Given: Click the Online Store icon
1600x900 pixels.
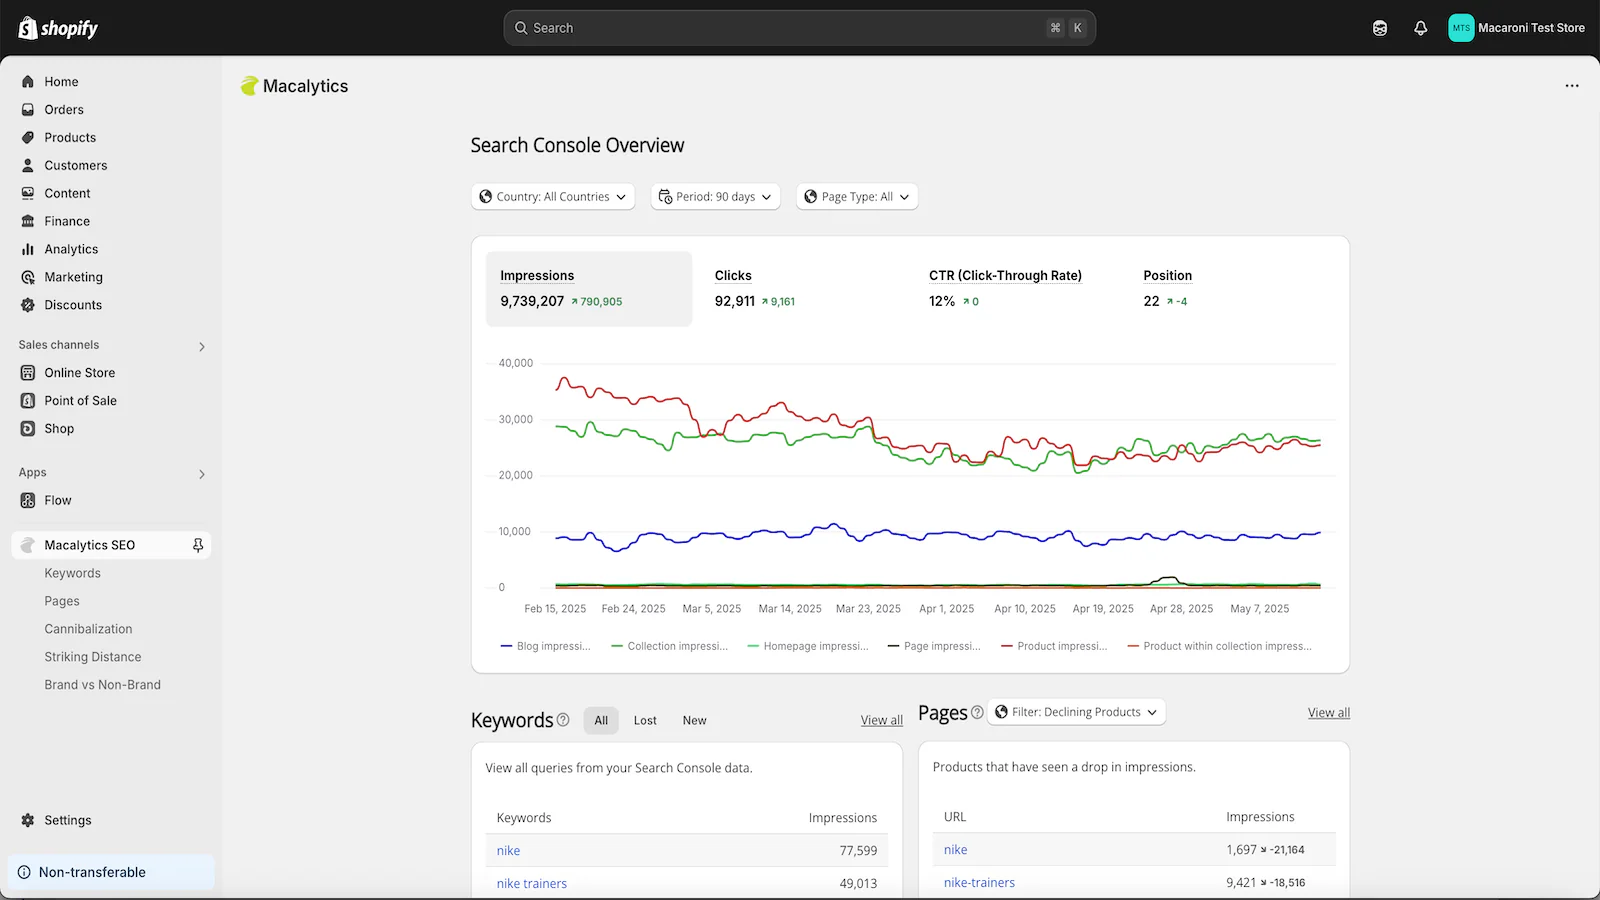Looking at the screenshot, I should pyautogui.click(x=28, y=373).
